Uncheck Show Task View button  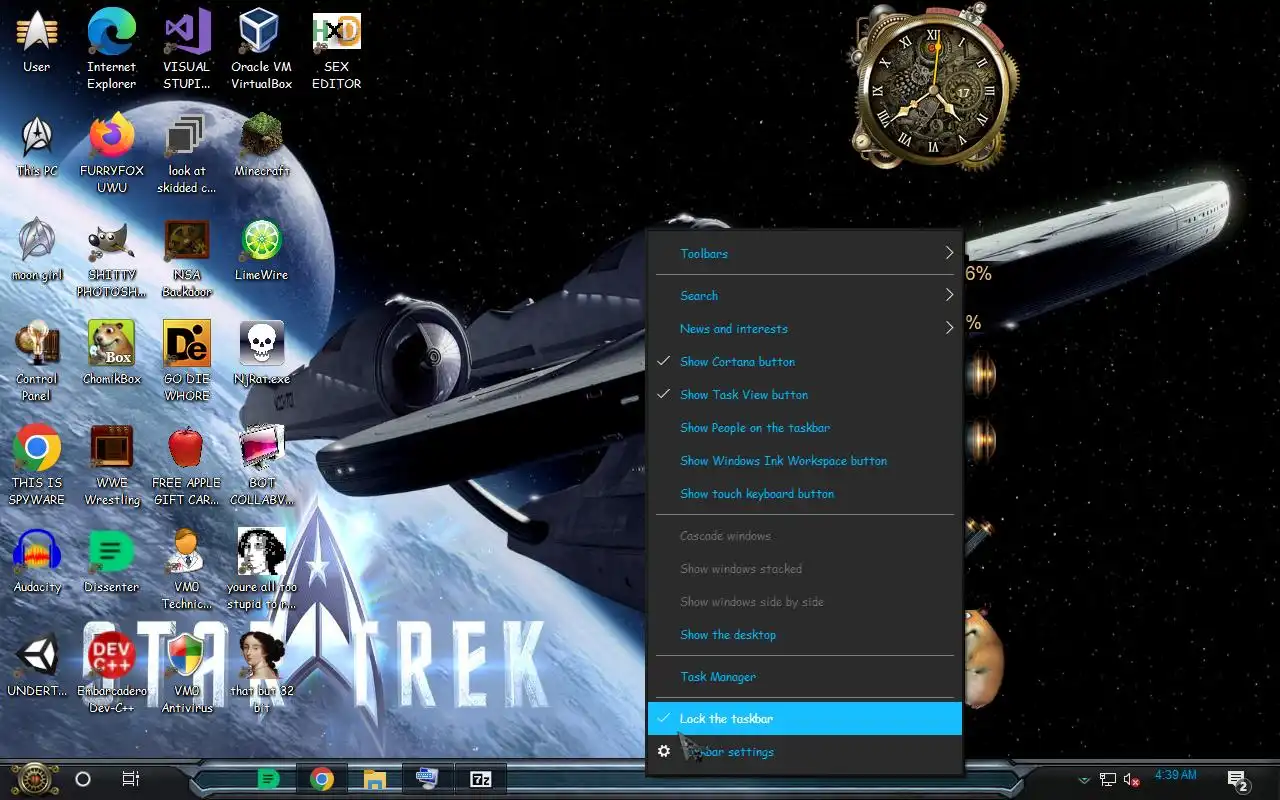click(x=805, y=395)
